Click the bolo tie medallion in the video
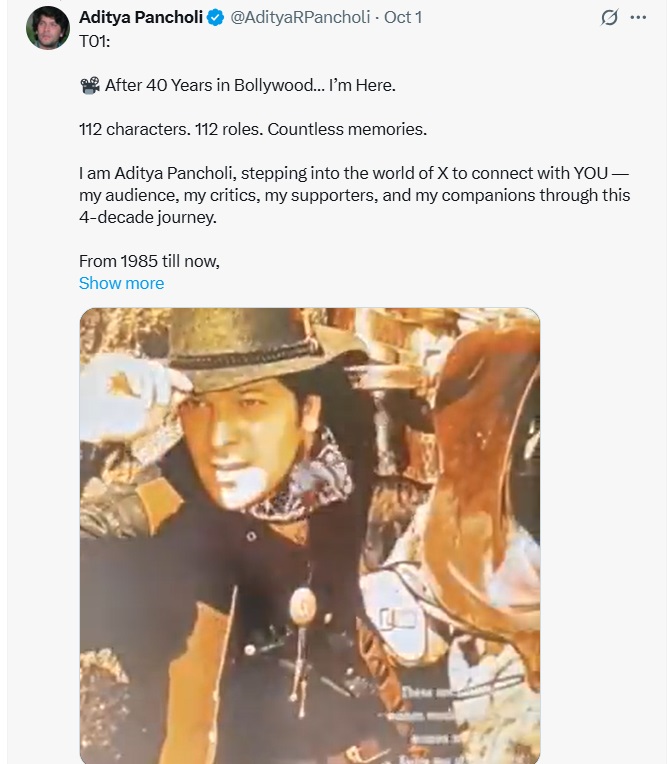 (x=303, y=604)
